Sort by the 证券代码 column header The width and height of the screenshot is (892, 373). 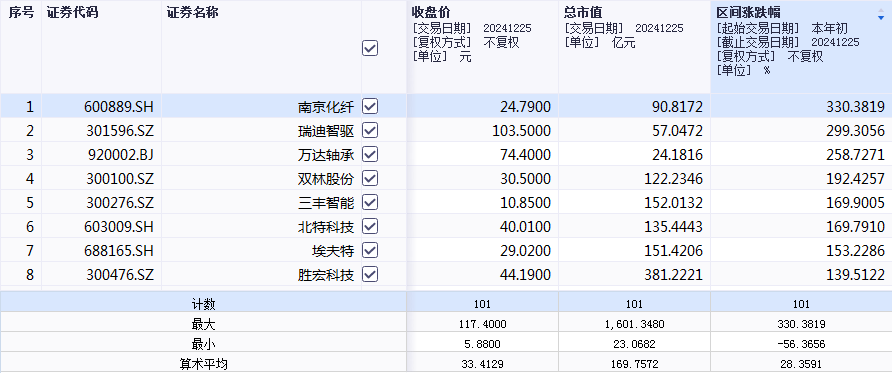click(72, 13)
